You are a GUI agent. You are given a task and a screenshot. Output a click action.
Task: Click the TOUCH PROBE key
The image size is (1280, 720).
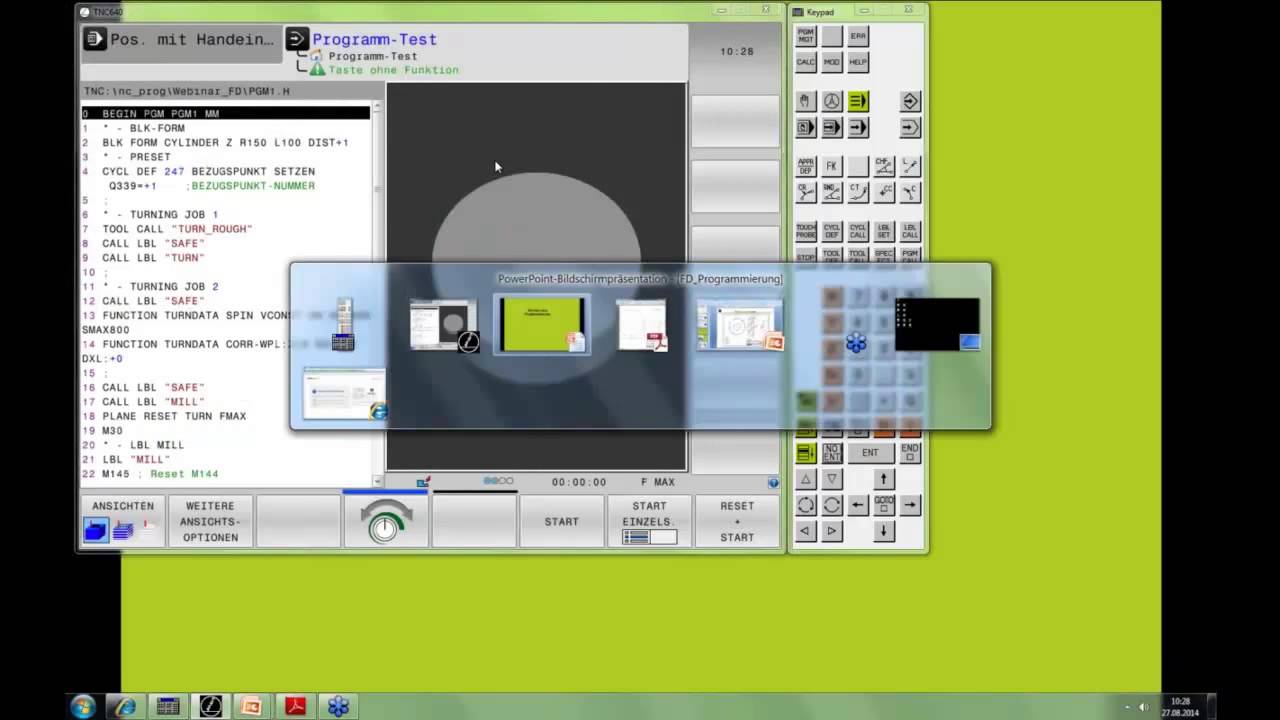tap(805, 231)
